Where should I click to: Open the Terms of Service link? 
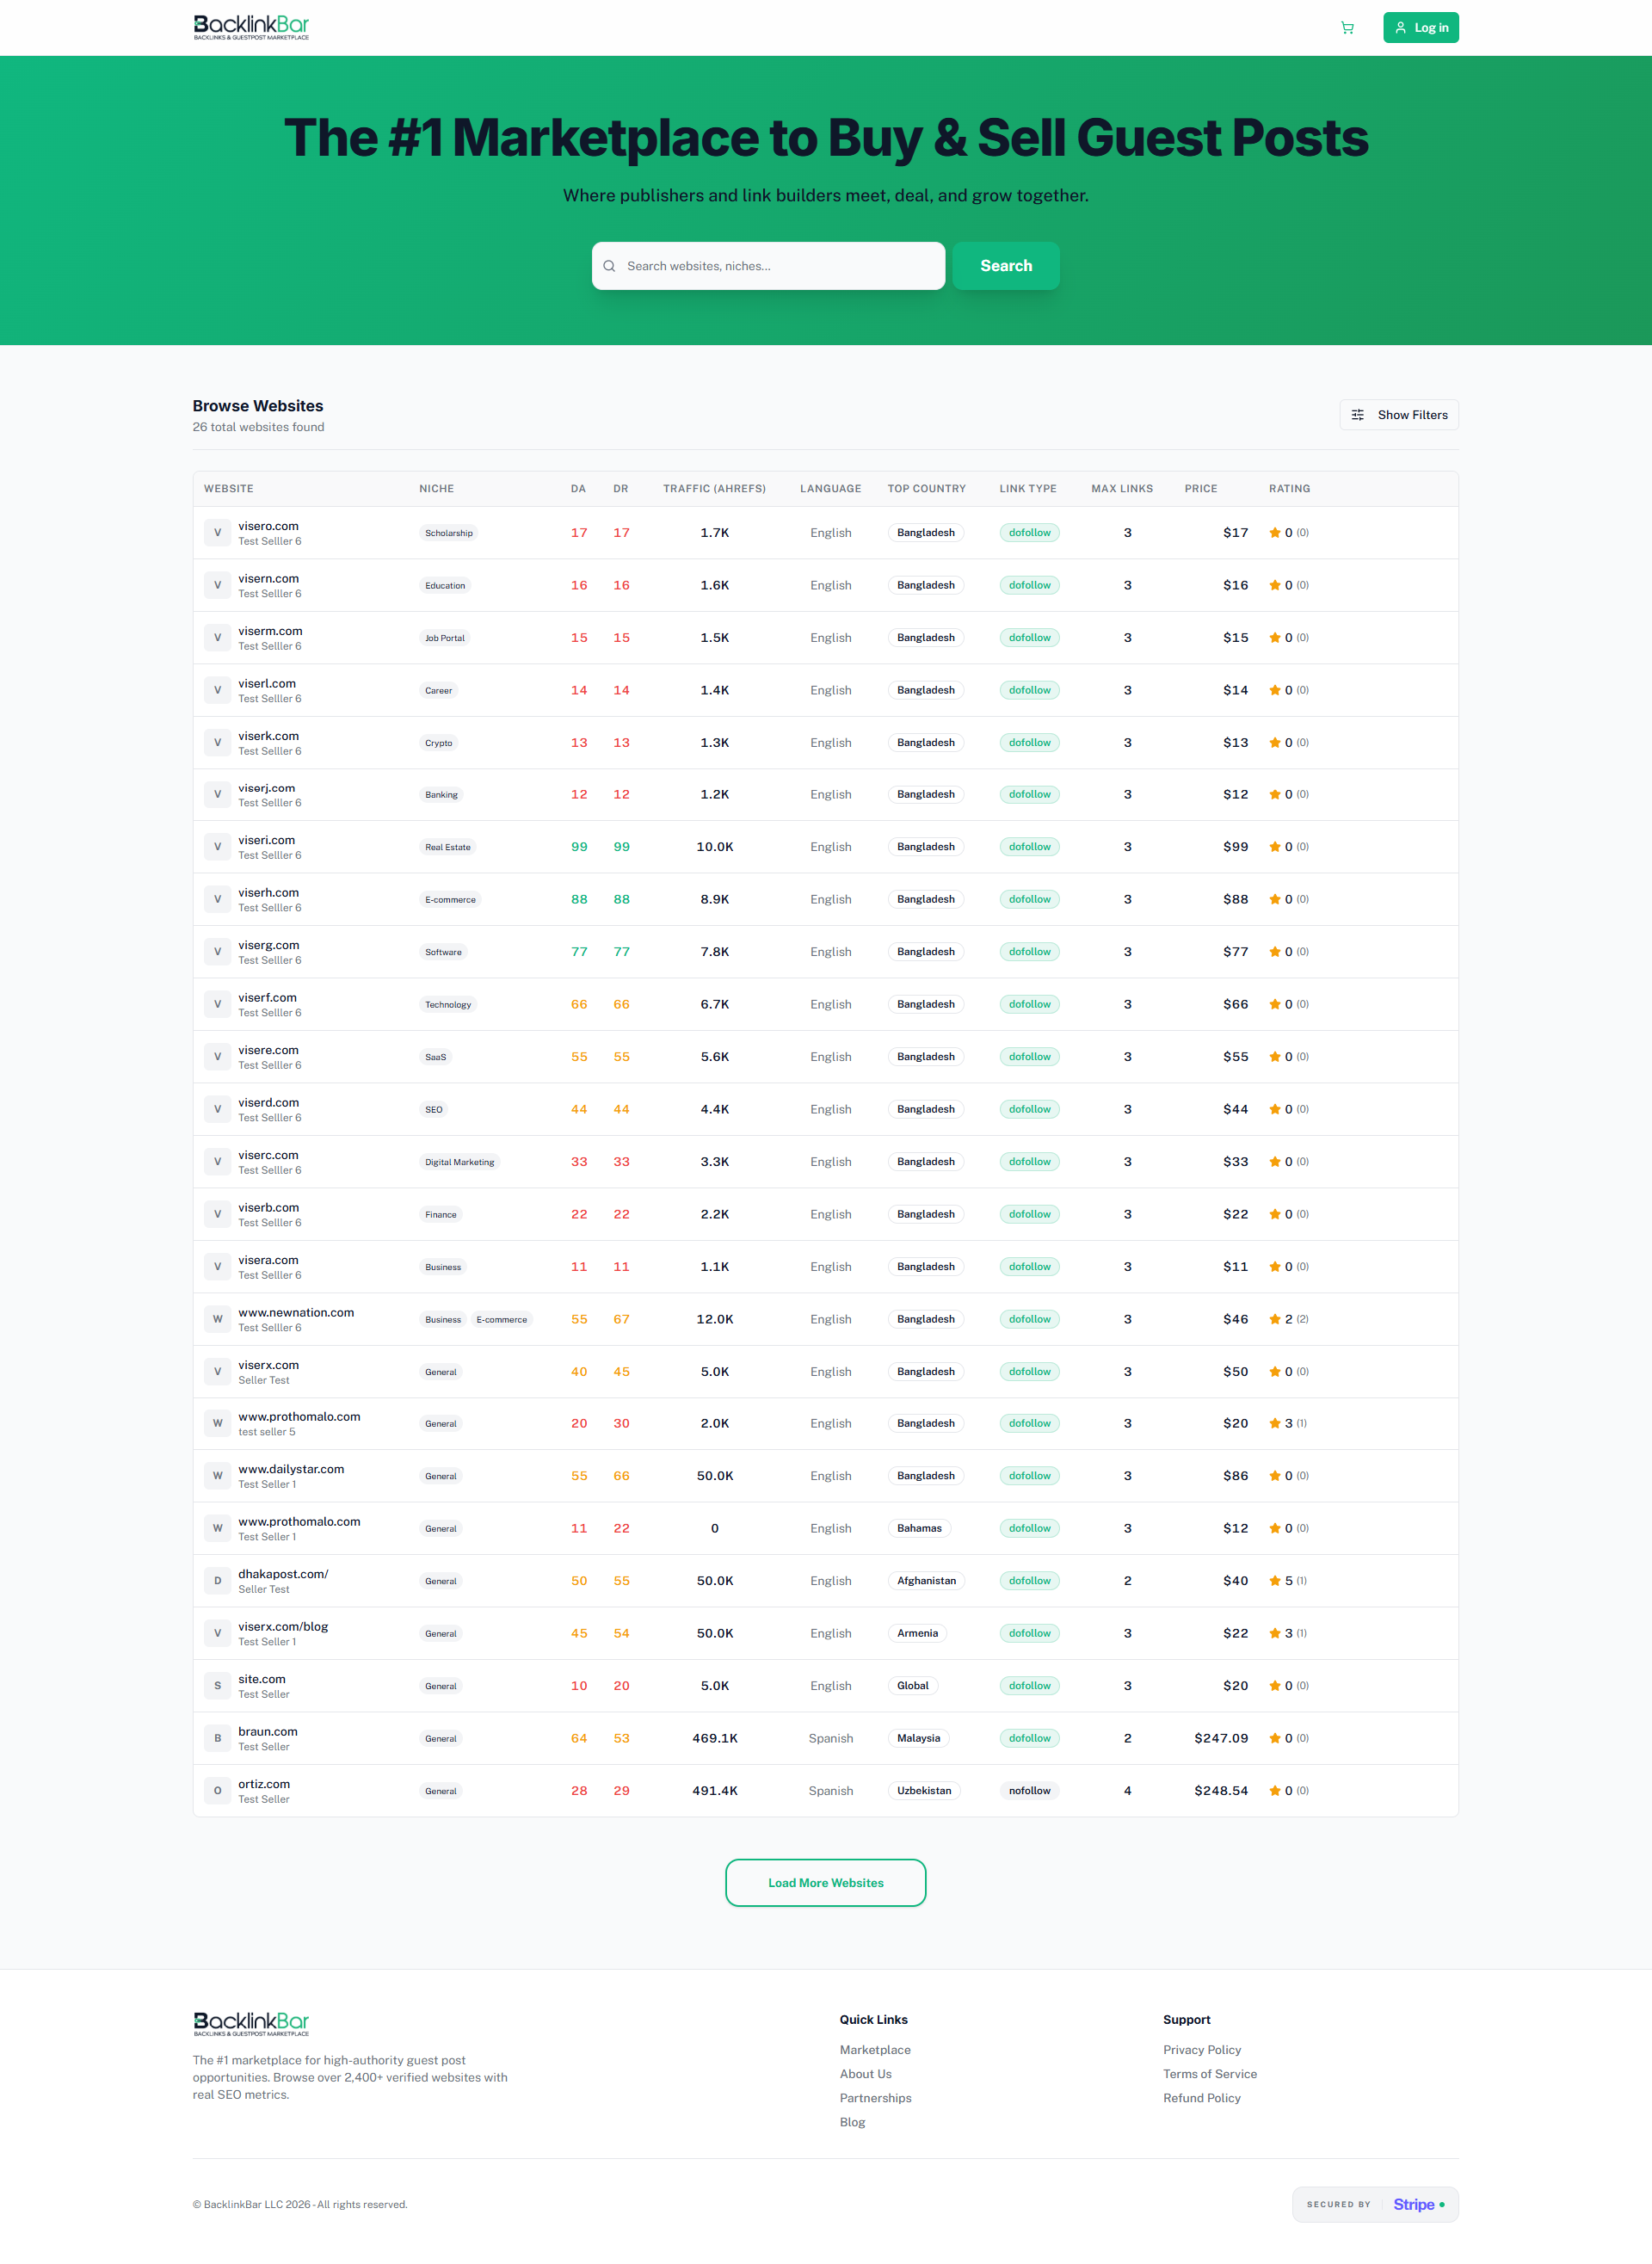click(1210, 2074)
